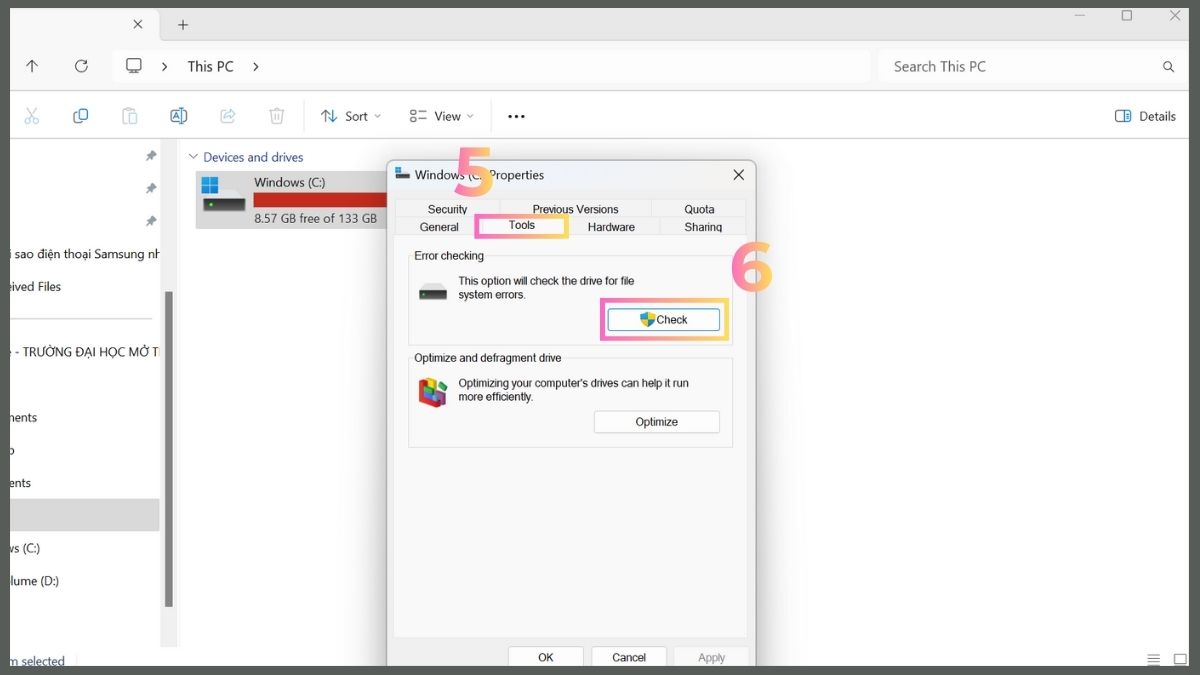Collapse the Devices and drives group

click(193, 157)
